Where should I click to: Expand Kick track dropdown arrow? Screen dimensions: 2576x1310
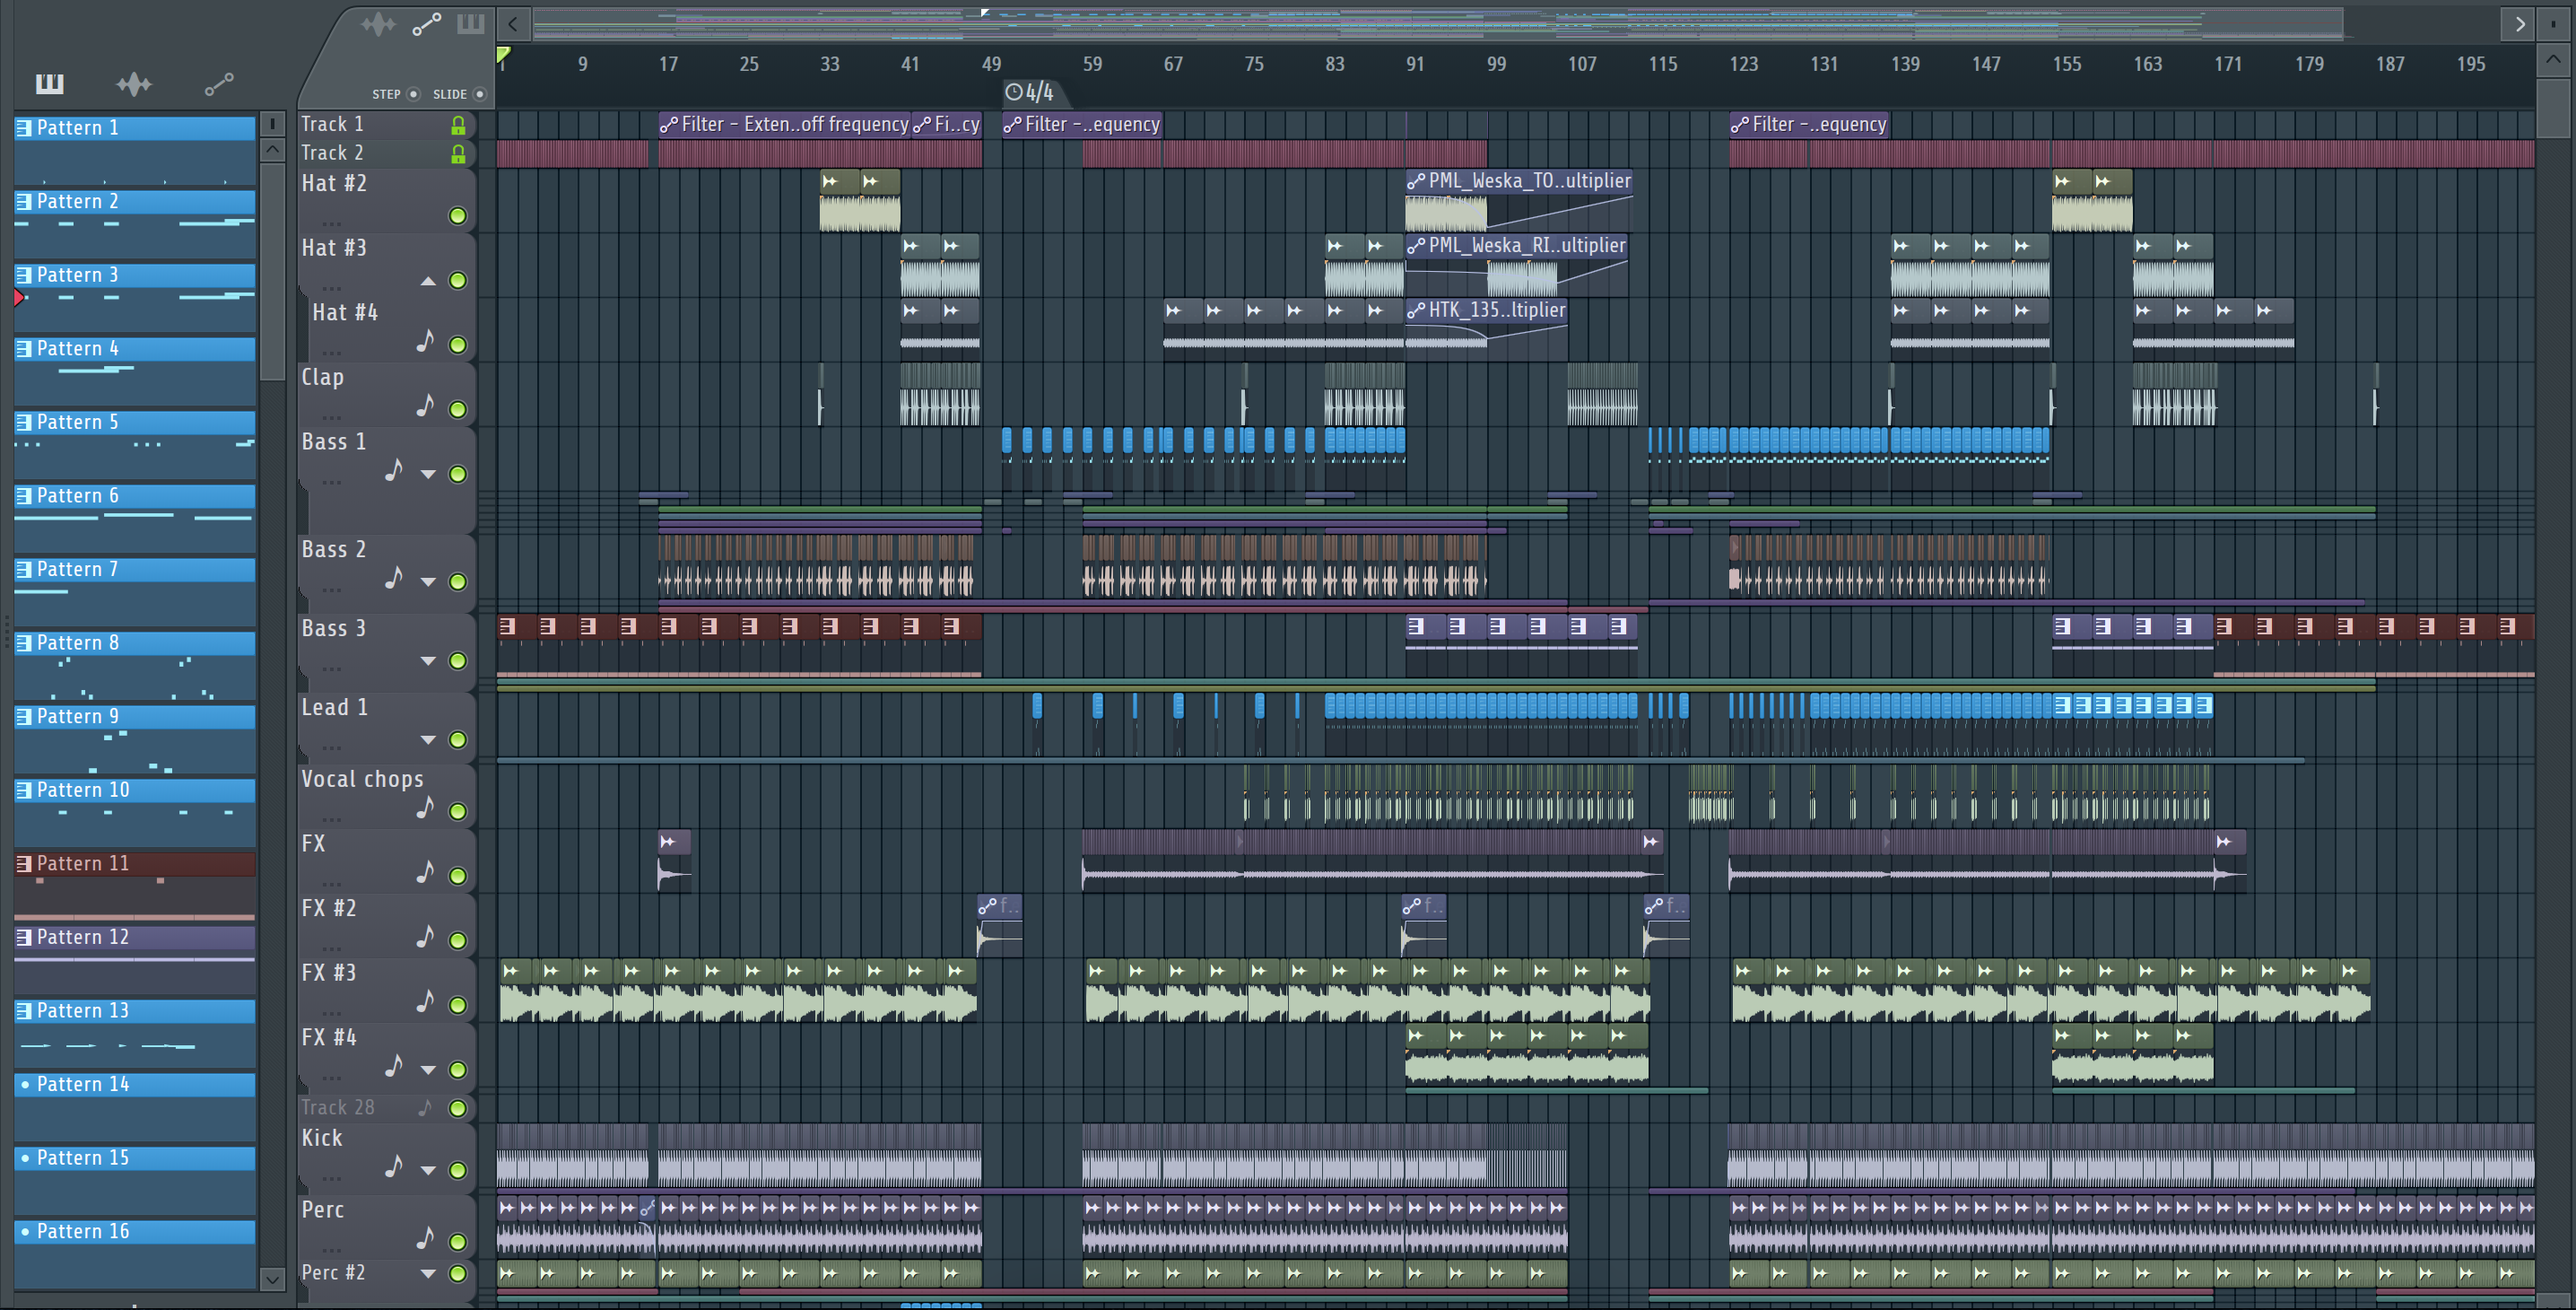click(428, 1170)
